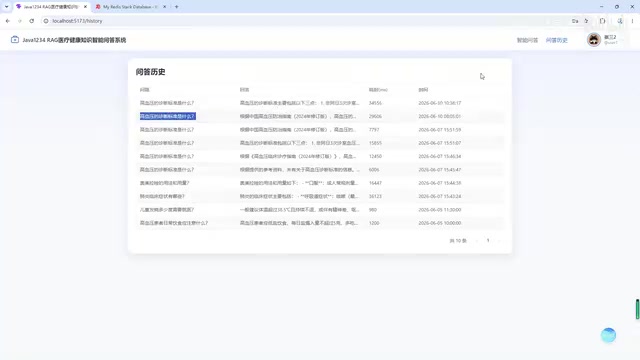Click the duration value 12450
Viewport: 640px width, 360px height.
pyautogui.click(x=375, y=156)
